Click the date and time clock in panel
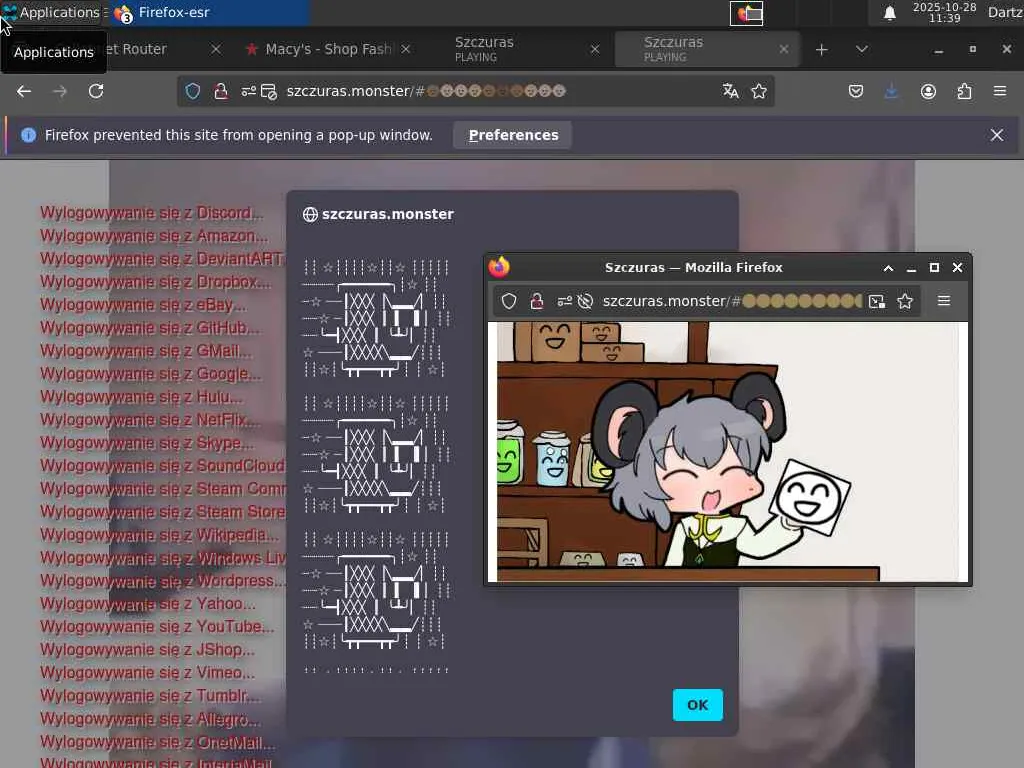1024x768 pixels. [944, 12]
